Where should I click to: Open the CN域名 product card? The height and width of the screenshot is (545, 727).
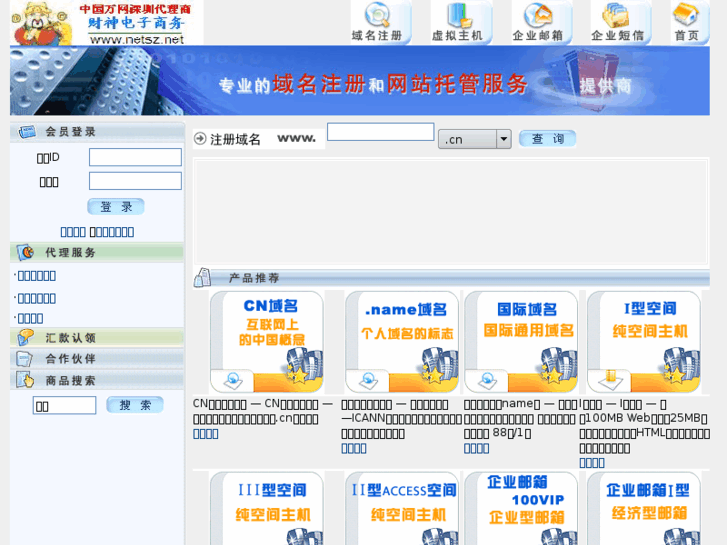pos(267,342)
